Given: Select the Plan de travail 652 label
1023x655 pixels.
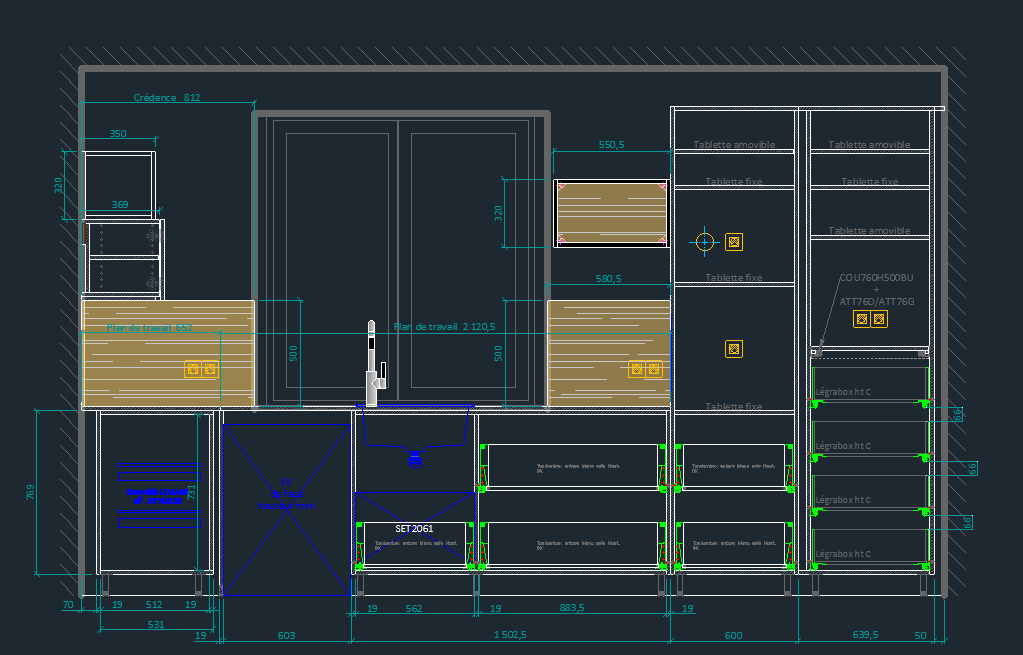Looking at the screenshot, I should point(150,327).
